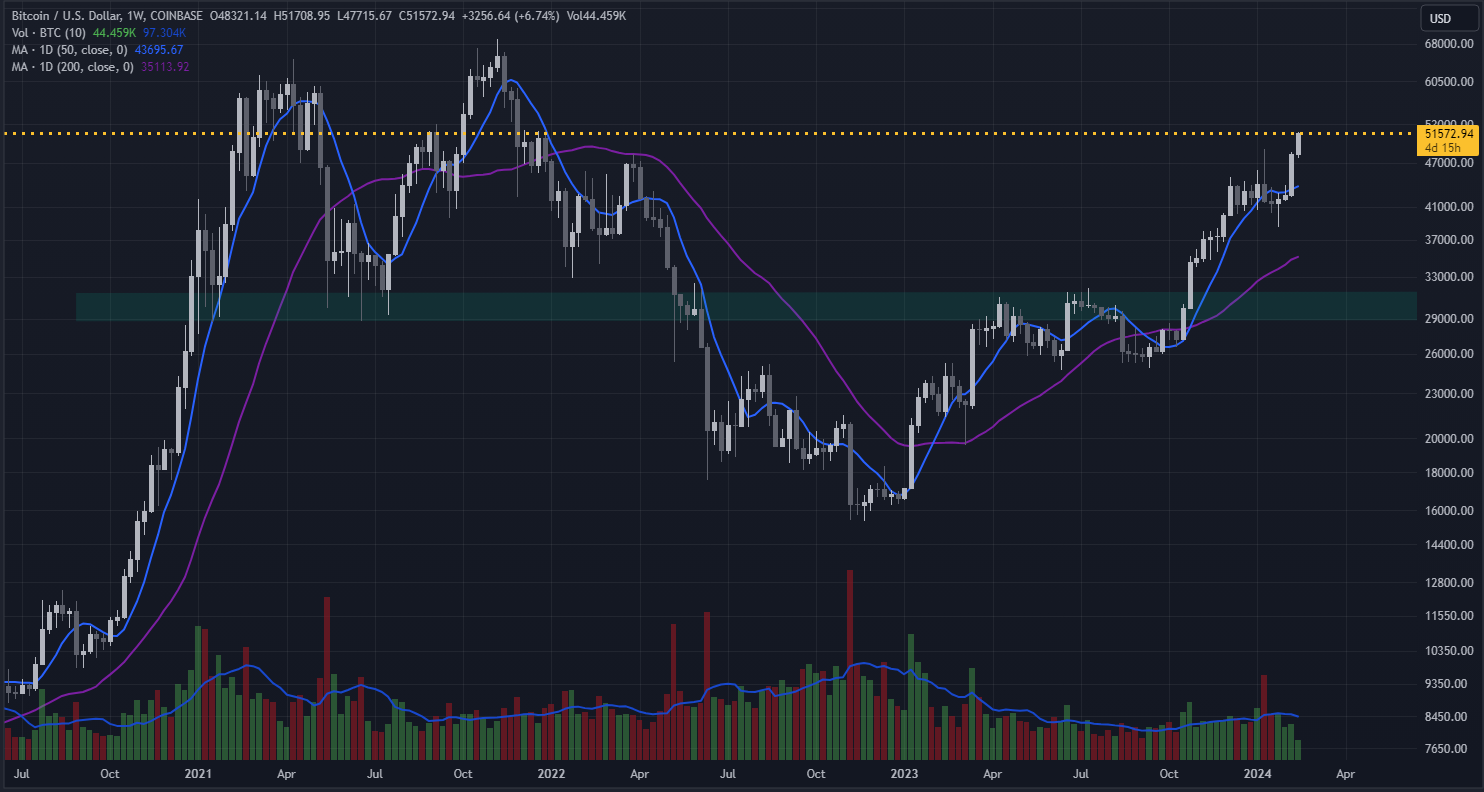Image resolution: width=1484 pixels, height=792 pixels.
Task: Click the 20000.00 price axis label
Action: click(1449, 438)
